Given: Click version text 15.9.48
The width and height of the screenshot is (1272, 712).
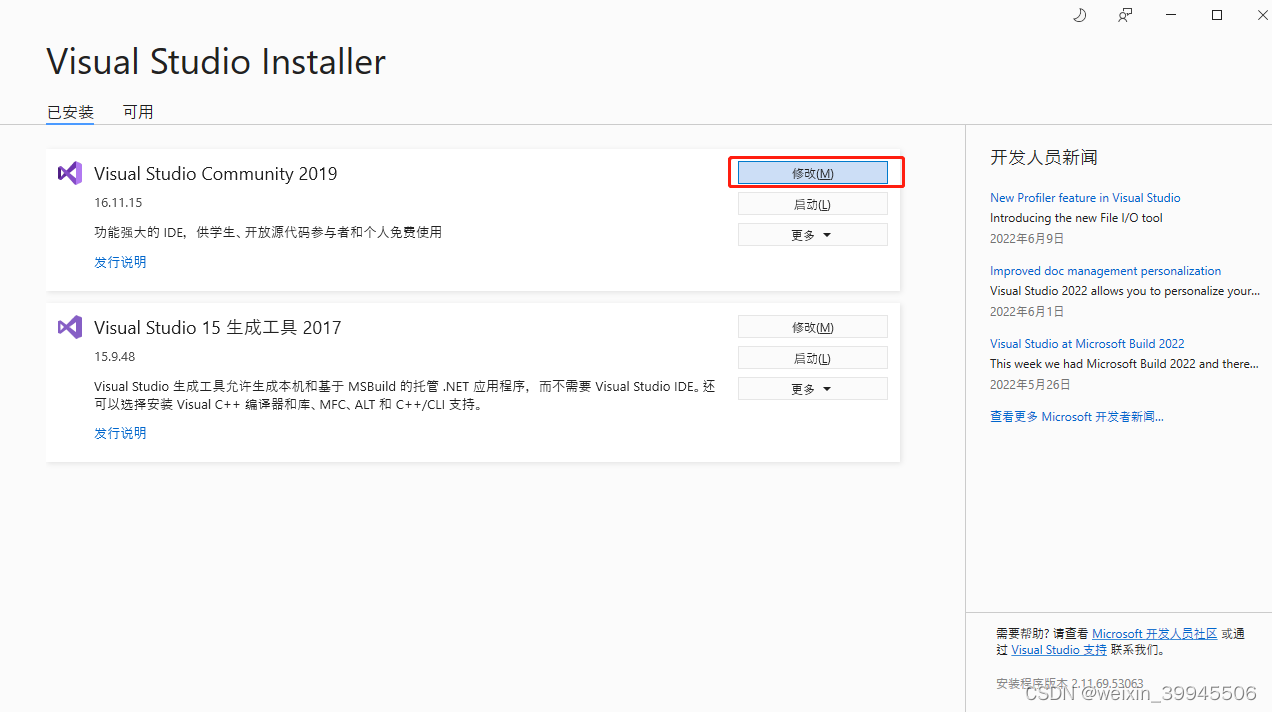Looking at the screenshot, I should pos(115,357).
